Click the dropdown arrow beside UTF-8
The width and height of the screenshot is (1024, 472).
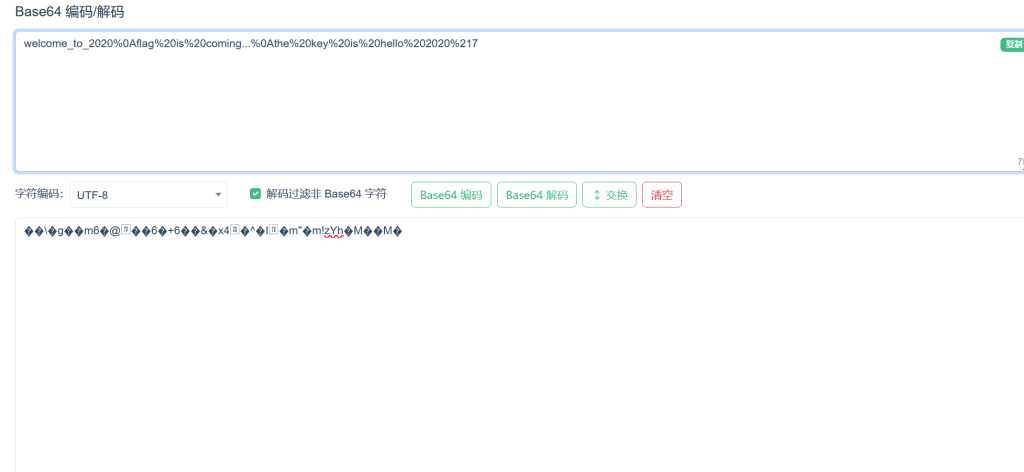[x=218, y=195]
